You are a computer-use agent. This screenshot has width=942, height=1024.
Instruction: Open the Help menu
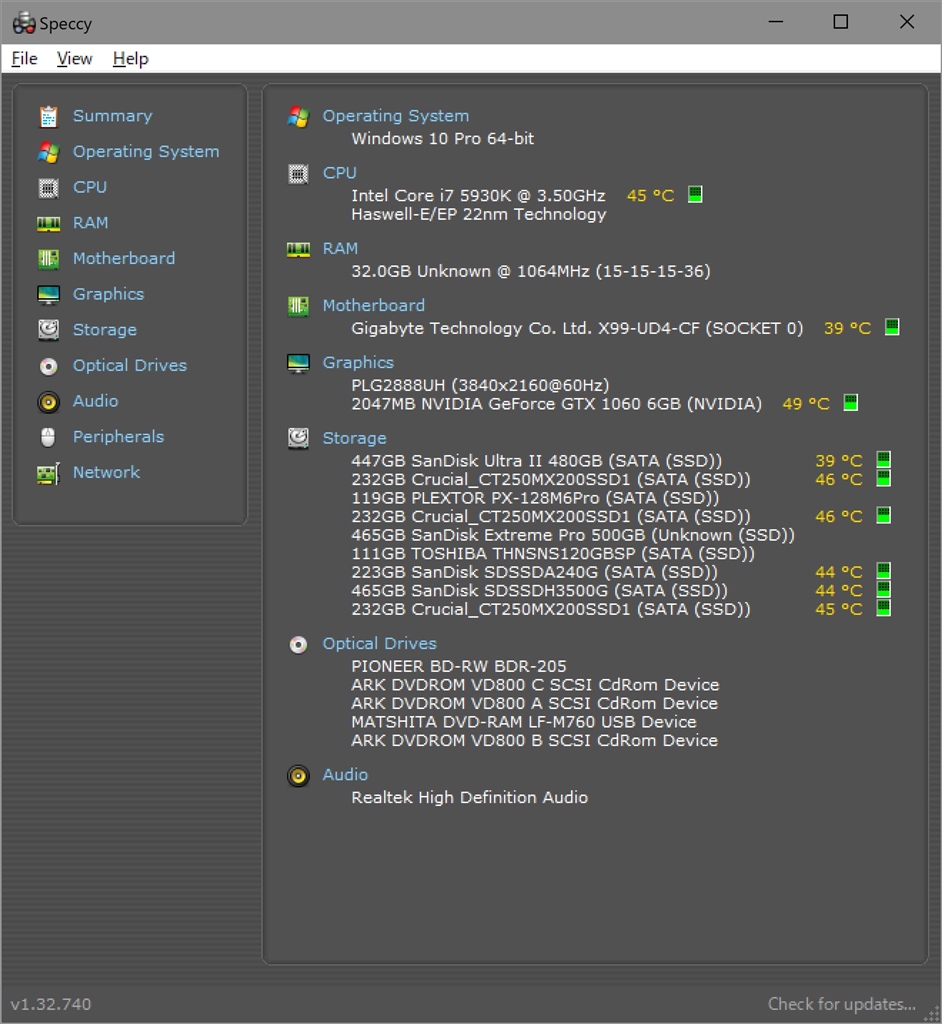(130, 59)
